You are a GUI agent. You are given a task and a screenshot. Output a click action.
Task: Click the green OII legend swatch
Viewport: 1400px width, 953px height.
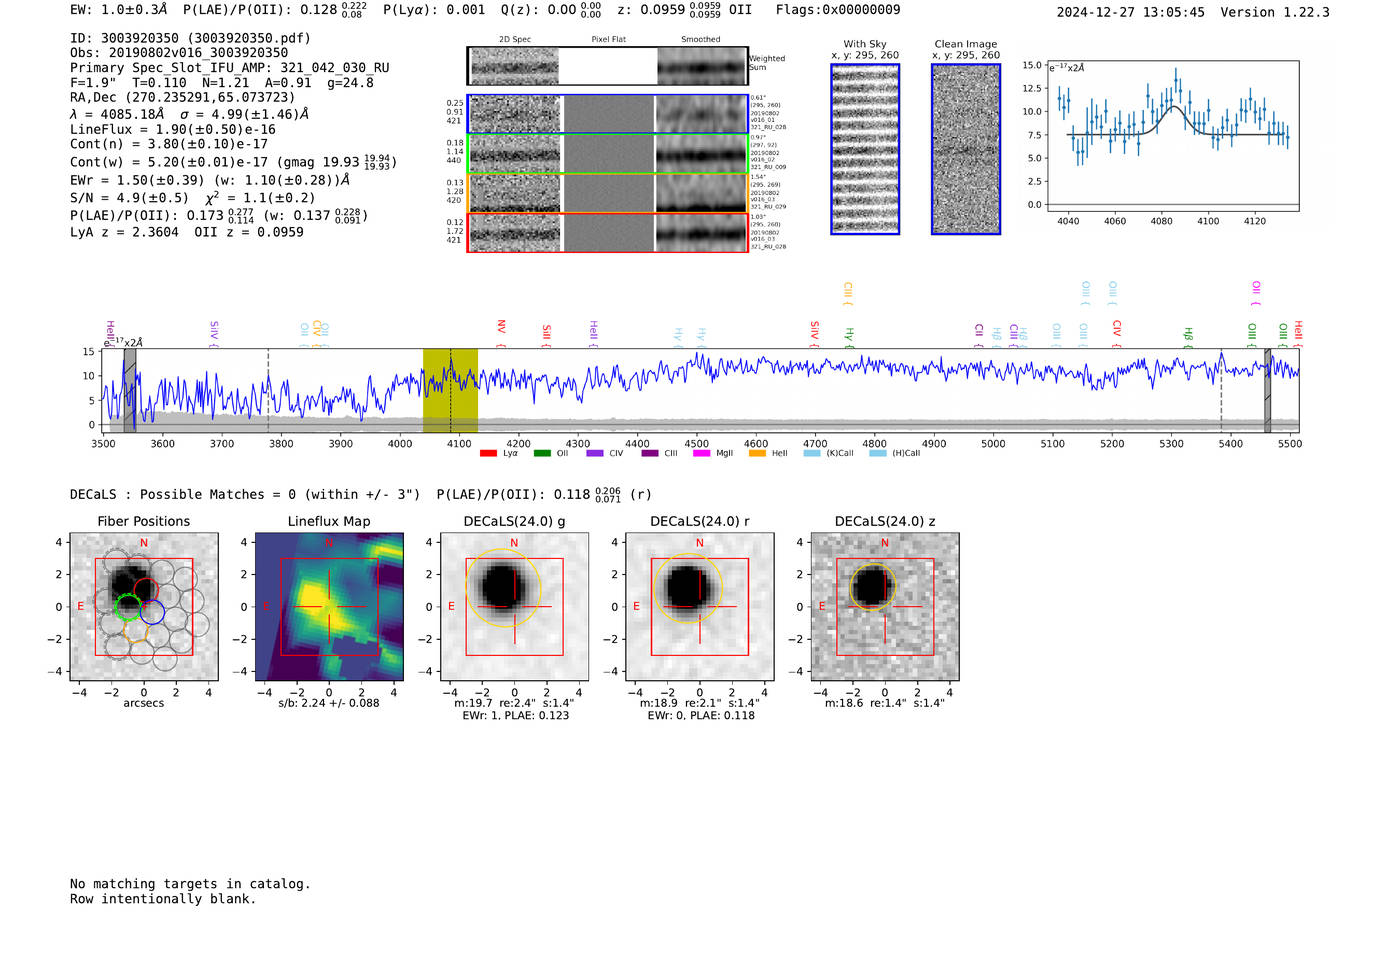coord(541,453)
